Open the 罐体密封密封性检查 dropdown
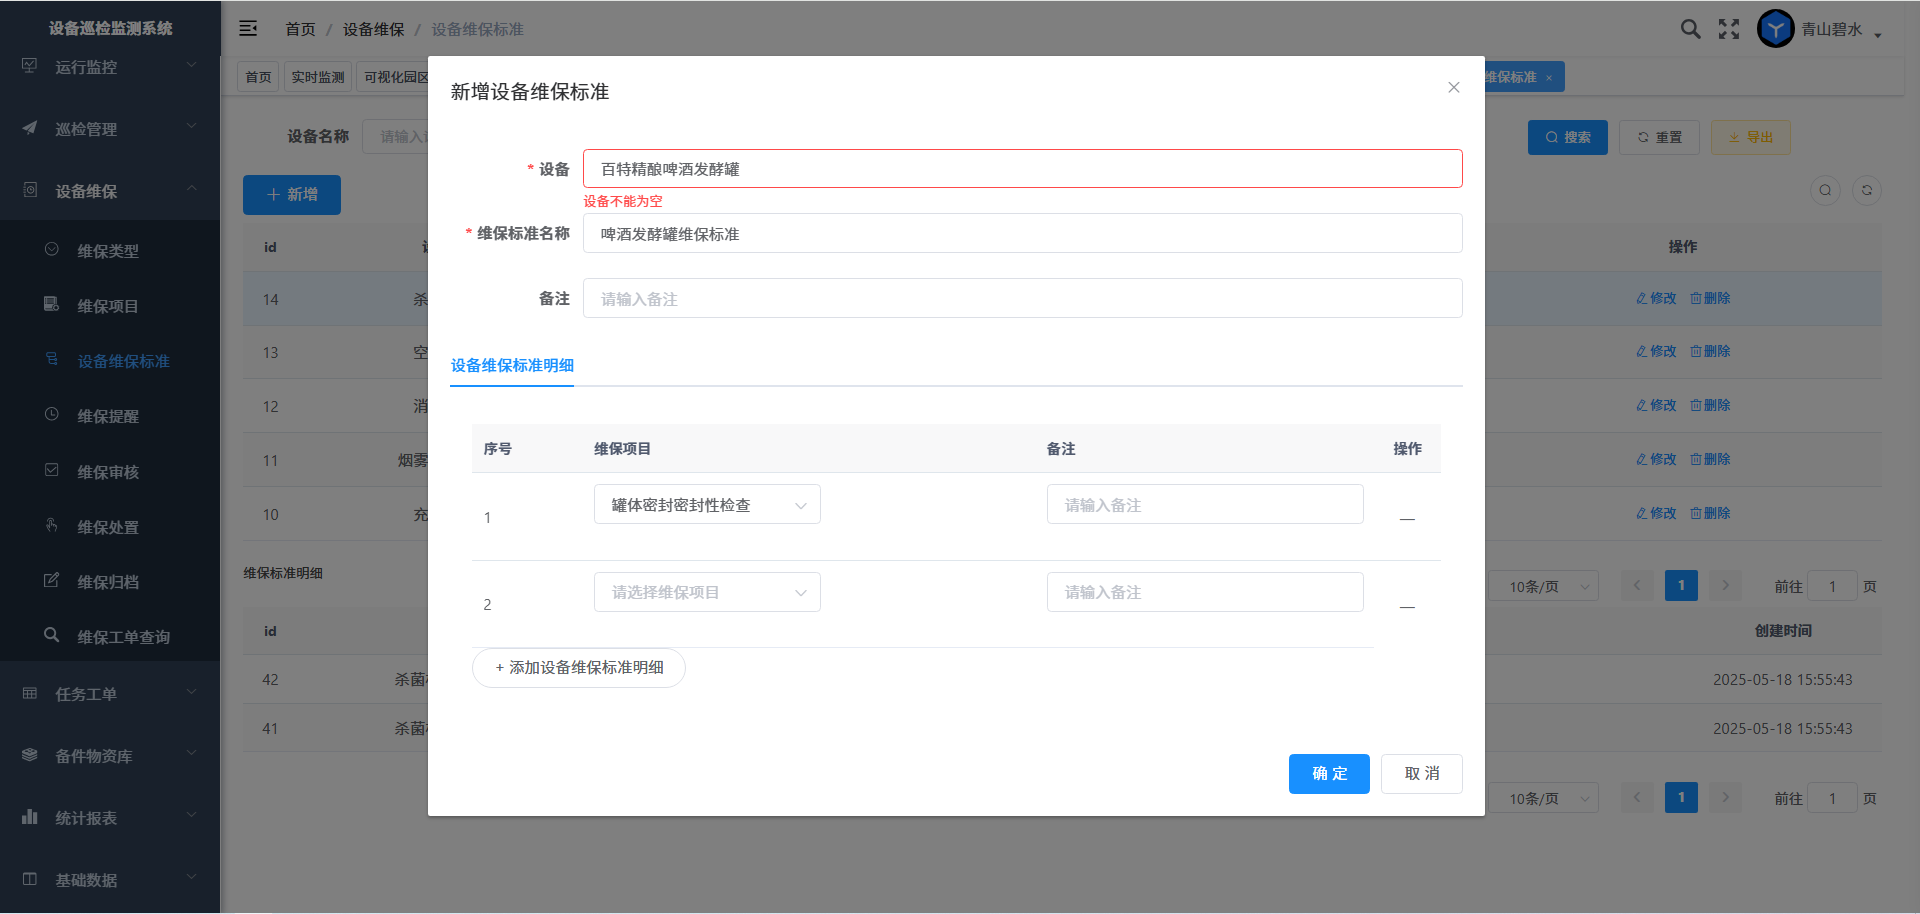The height and width of the screenshot is (914, 1920). [x=707, y=505]
